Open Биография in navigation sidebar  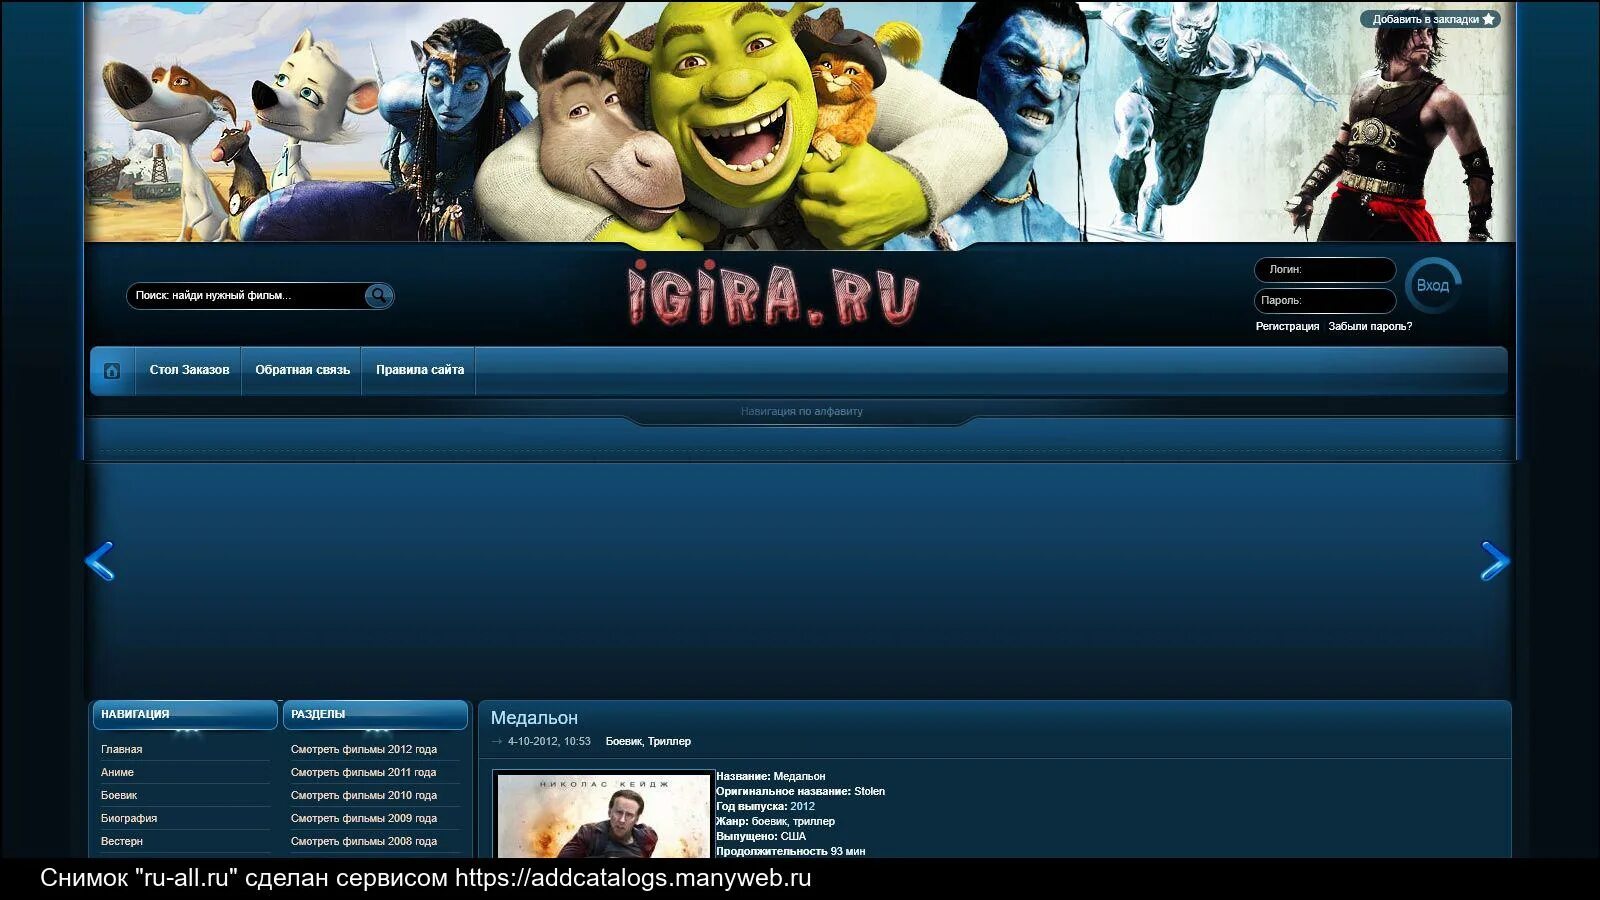pyautogui.click(x=129, y=818)
